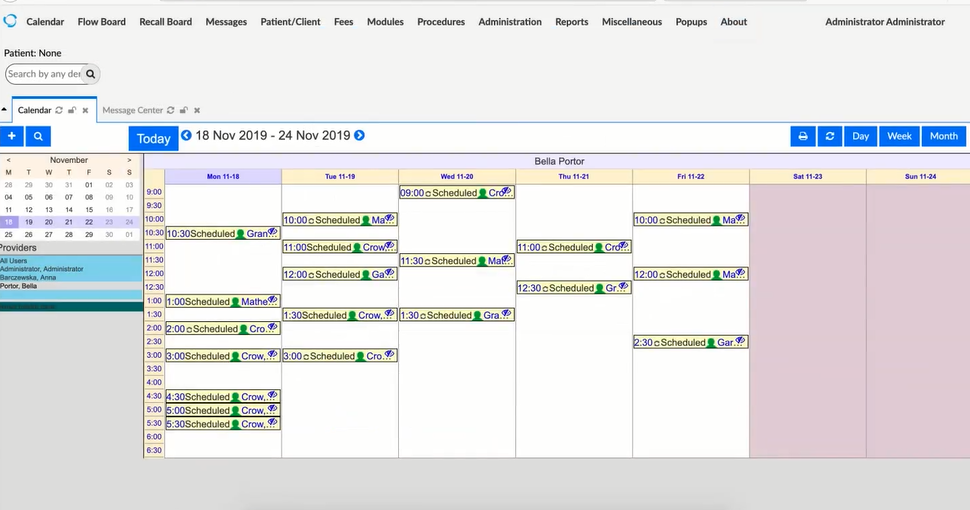Go to previous week with left arrow

point(186,136)
